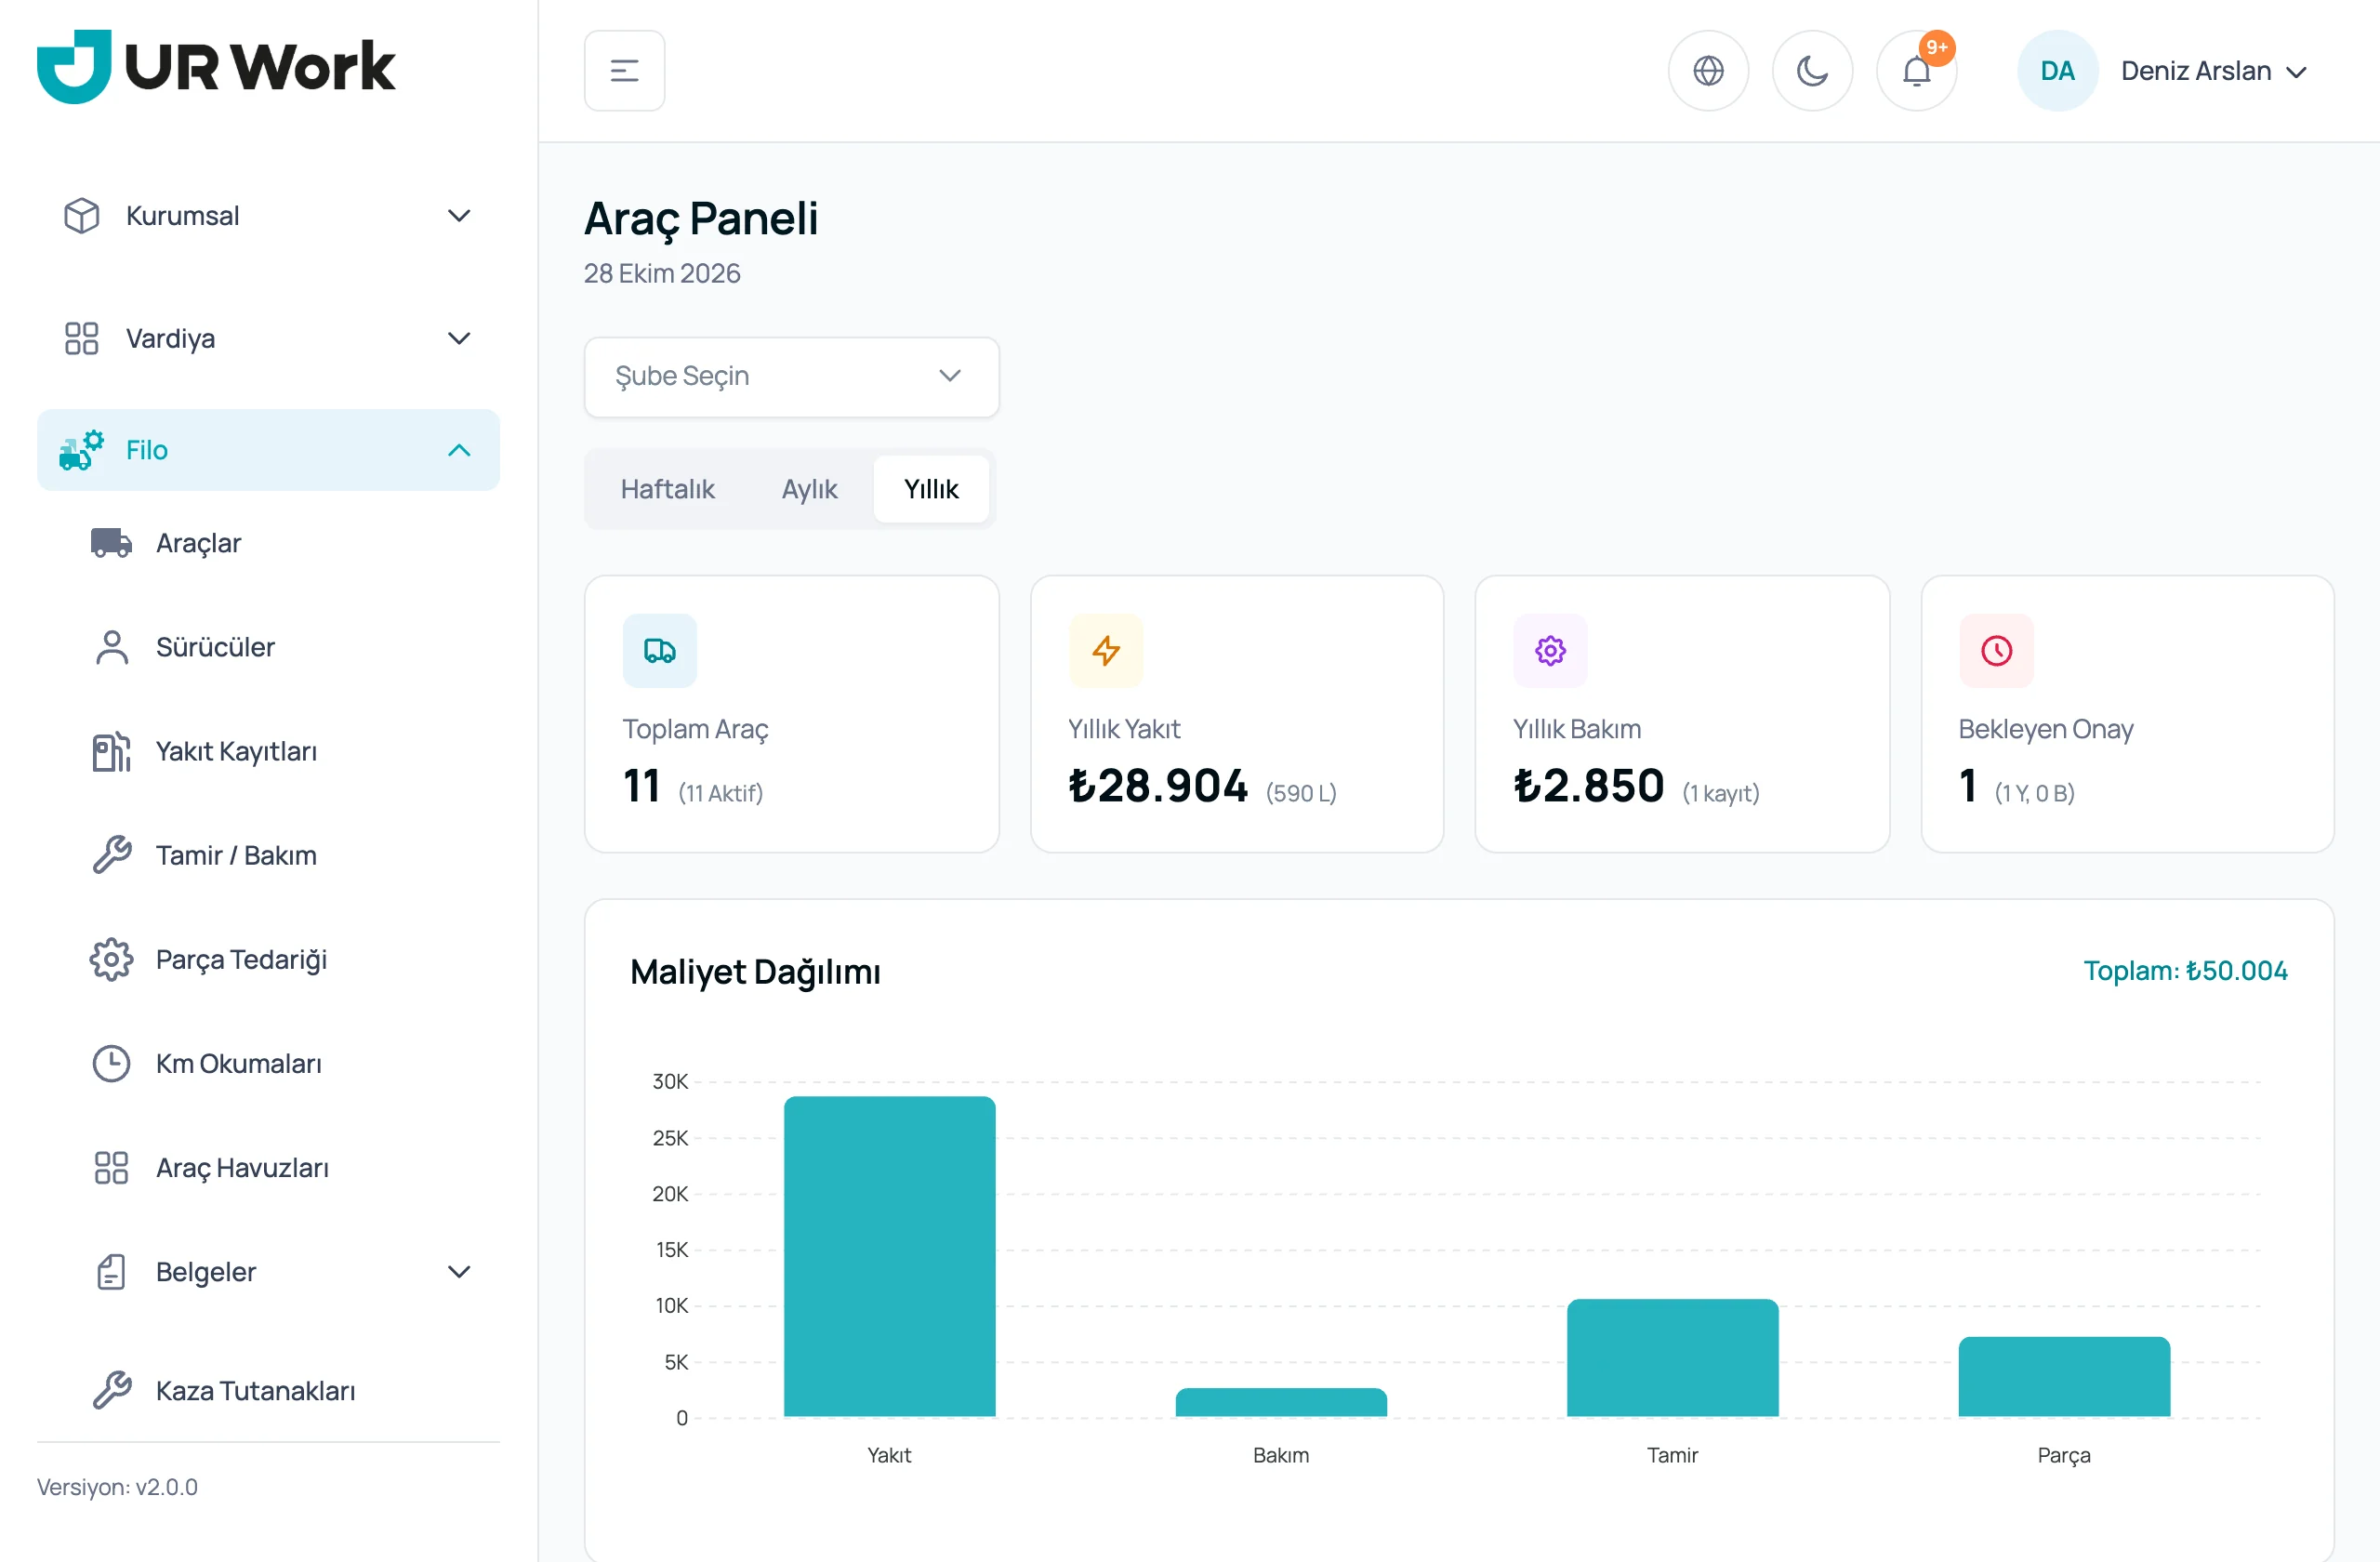Open Araç Havuzları via grid icon
This screenshot has height=1562, width=2380.
pyautogui.click(x=111, y=1168)
